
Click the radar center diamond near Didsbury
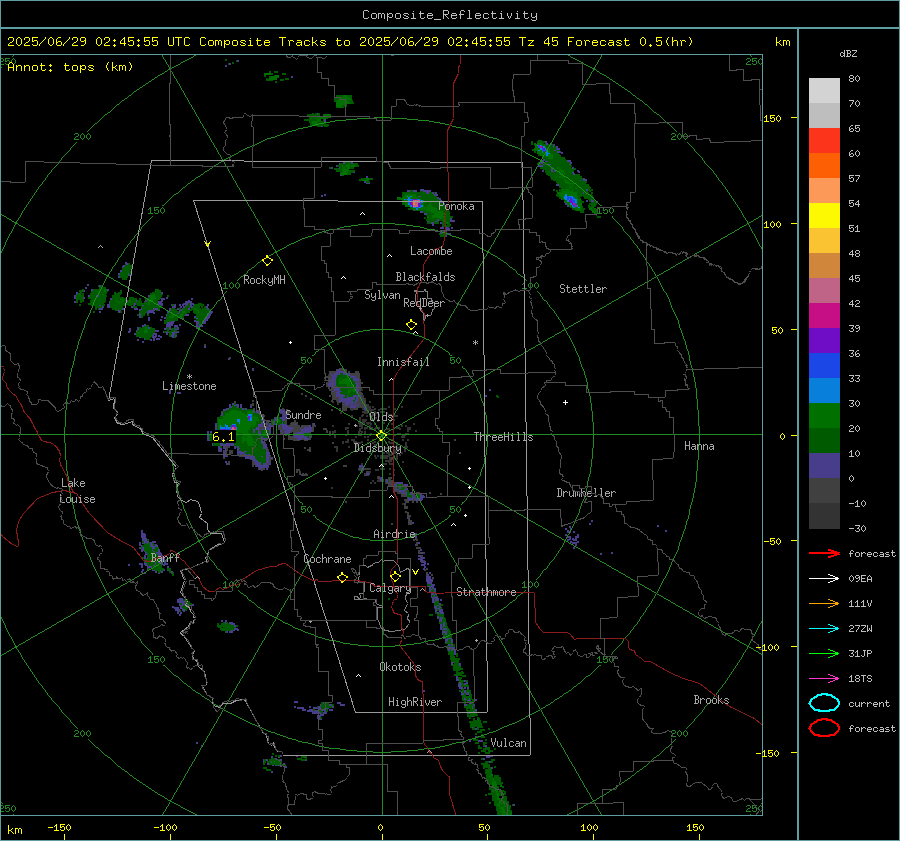click(x=381, y=435)
